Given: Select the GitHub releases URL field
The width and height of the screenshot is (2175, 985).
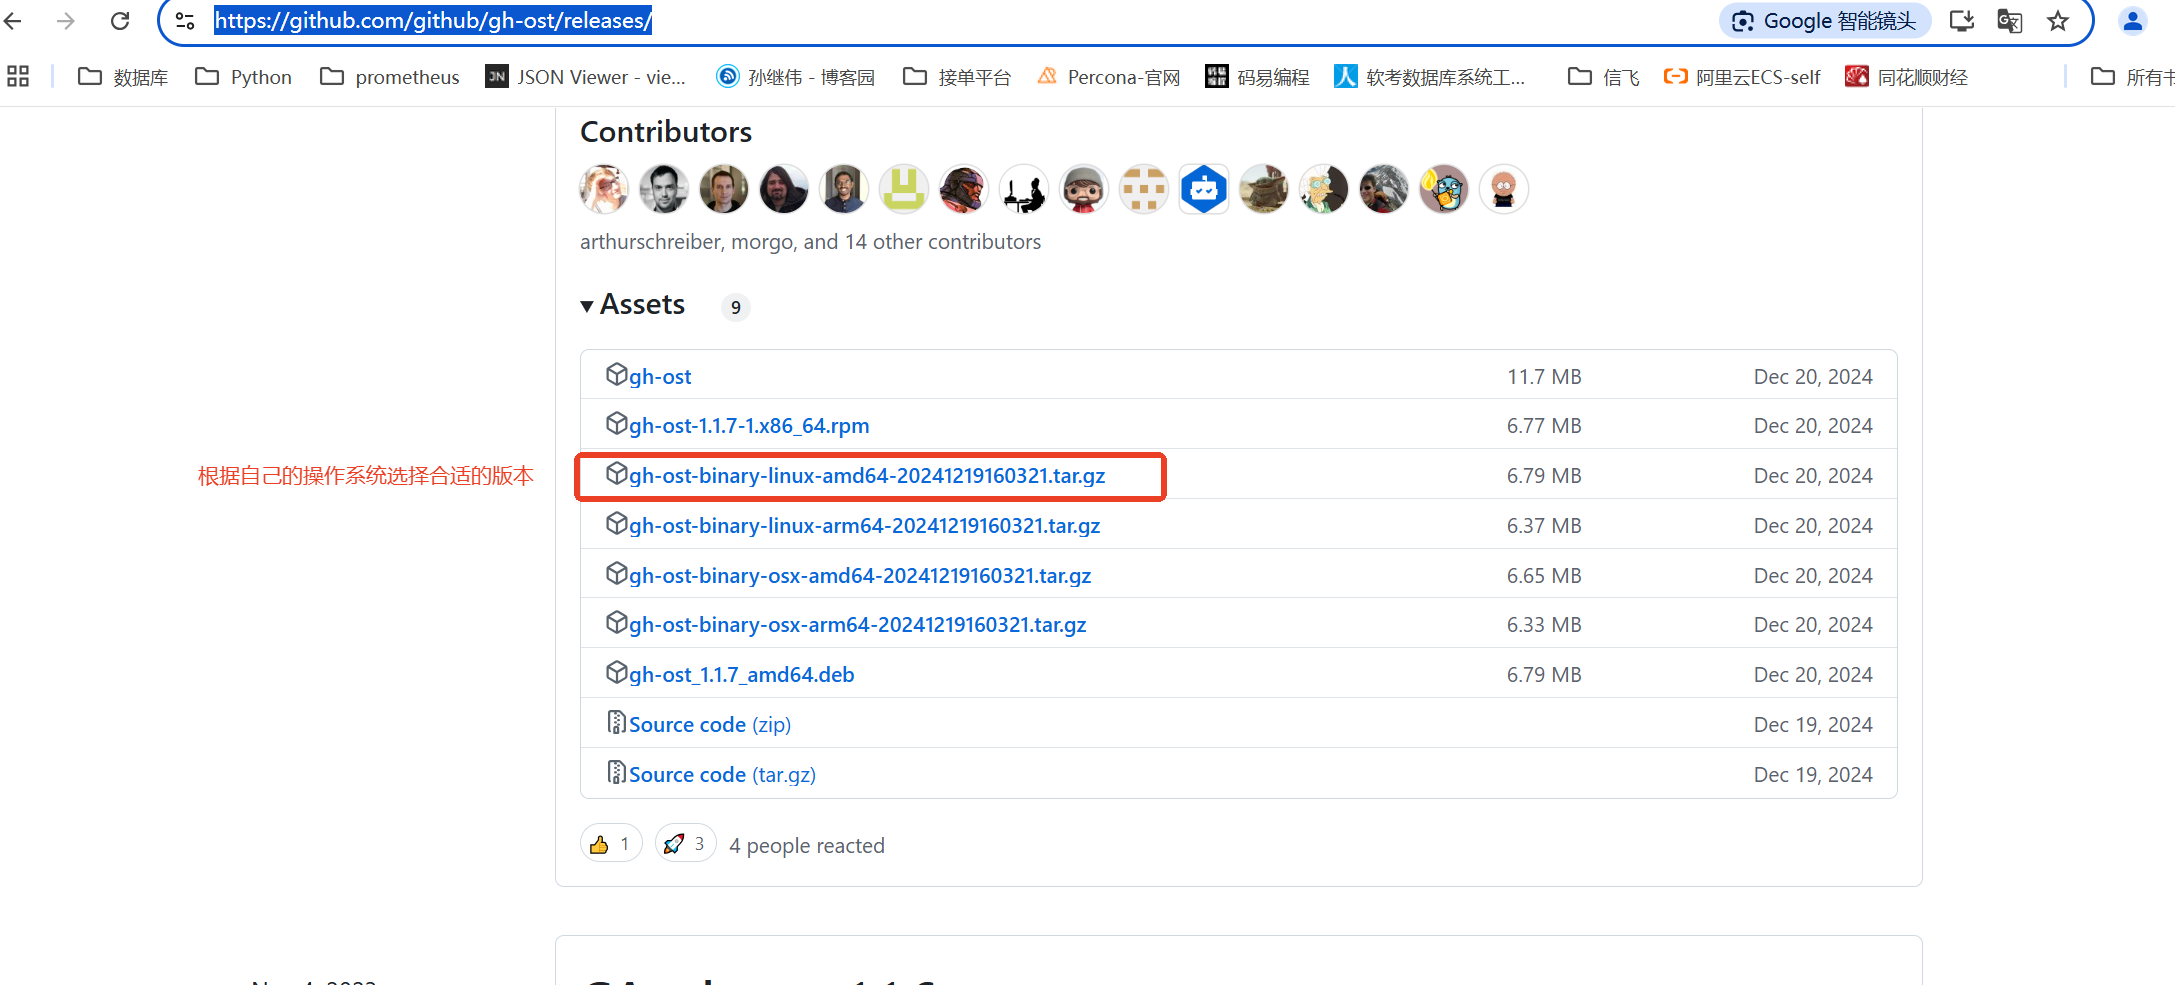Looking at the screenshot, I should (x=433, y=21).
